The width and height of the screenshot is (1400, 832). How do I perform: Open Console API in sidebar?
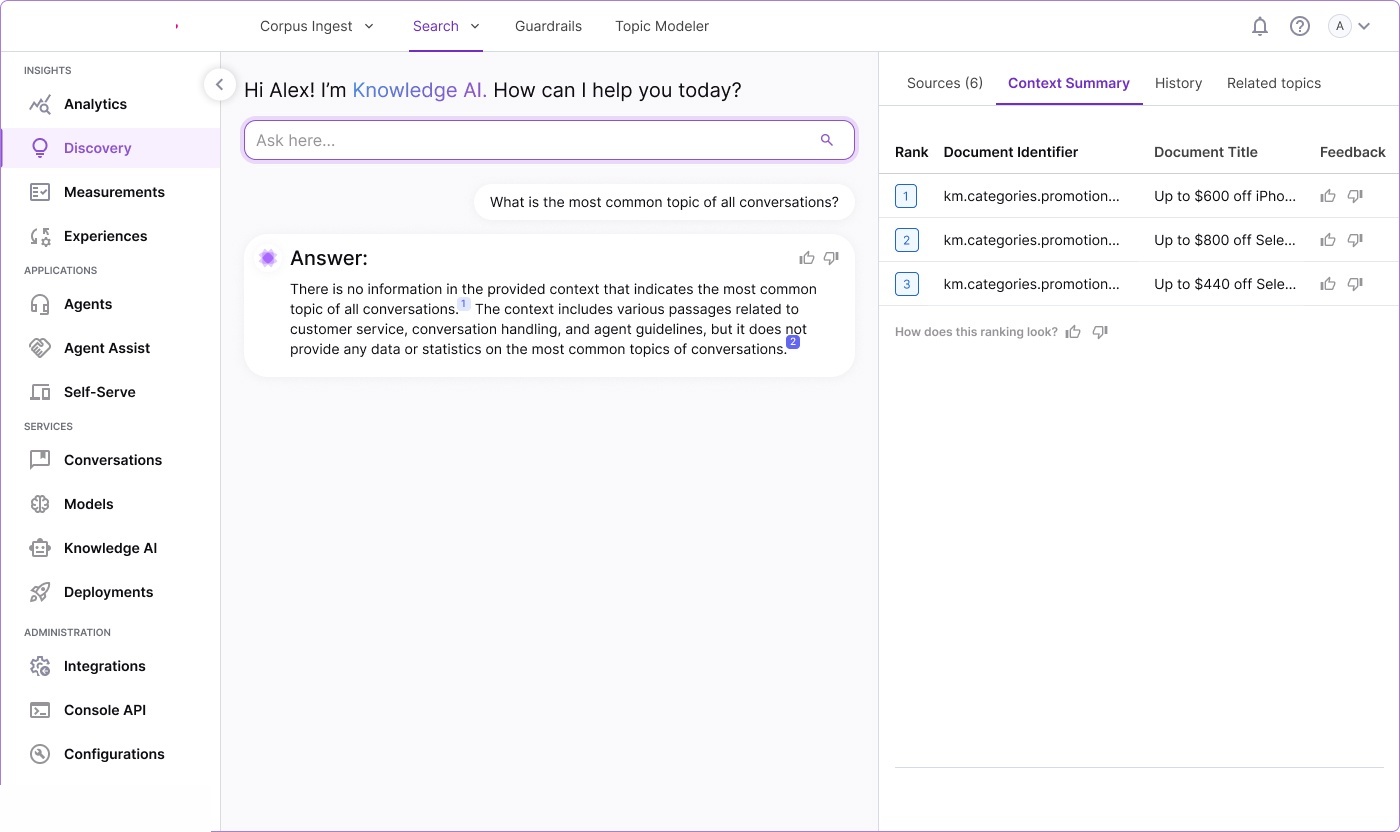click(x=104, y=710)
